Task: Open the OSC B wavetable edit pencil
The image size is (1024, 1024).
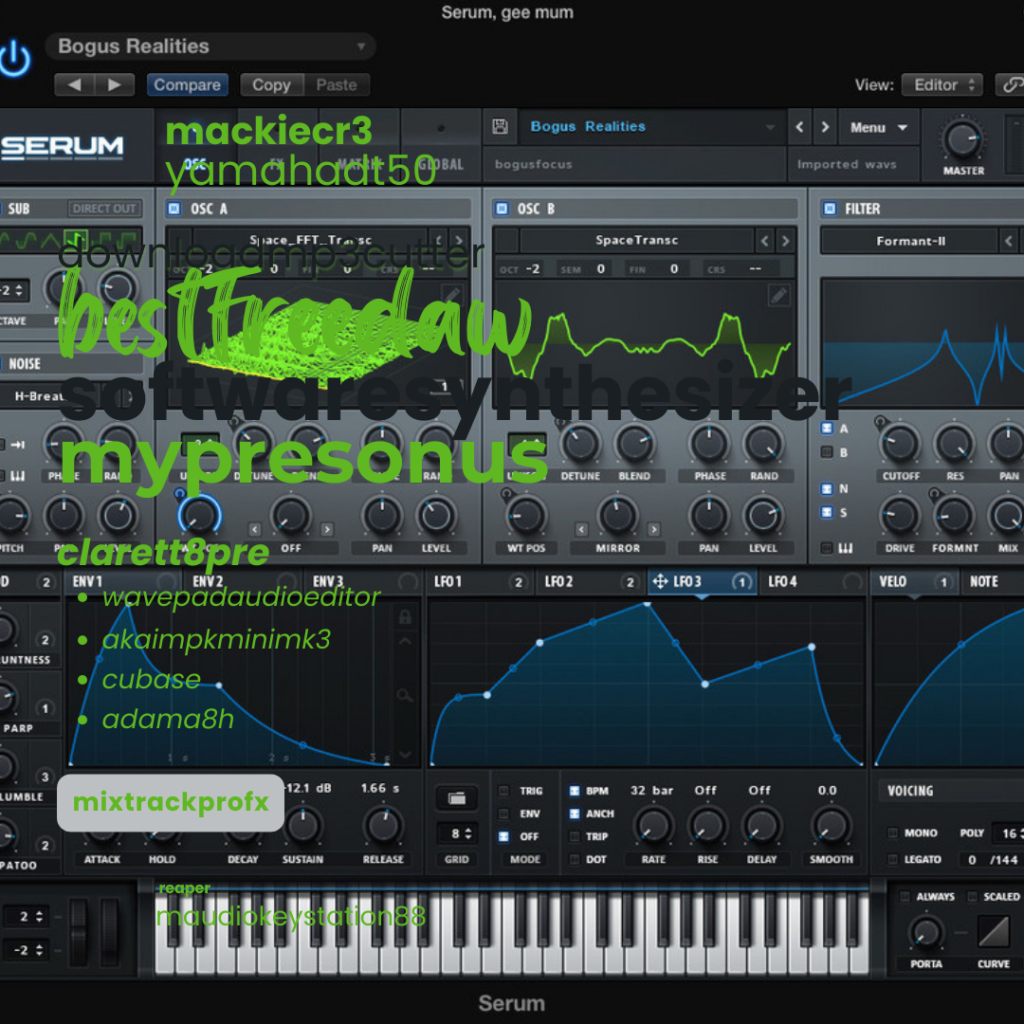Action: [x=778, y=296]
